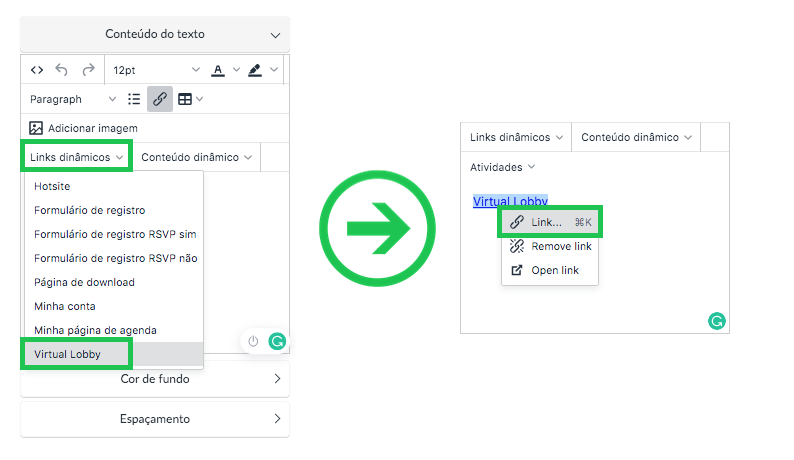Click the Adicionar imagem button
This screenshot has height=460, width=794.
[x=84, y=128]
